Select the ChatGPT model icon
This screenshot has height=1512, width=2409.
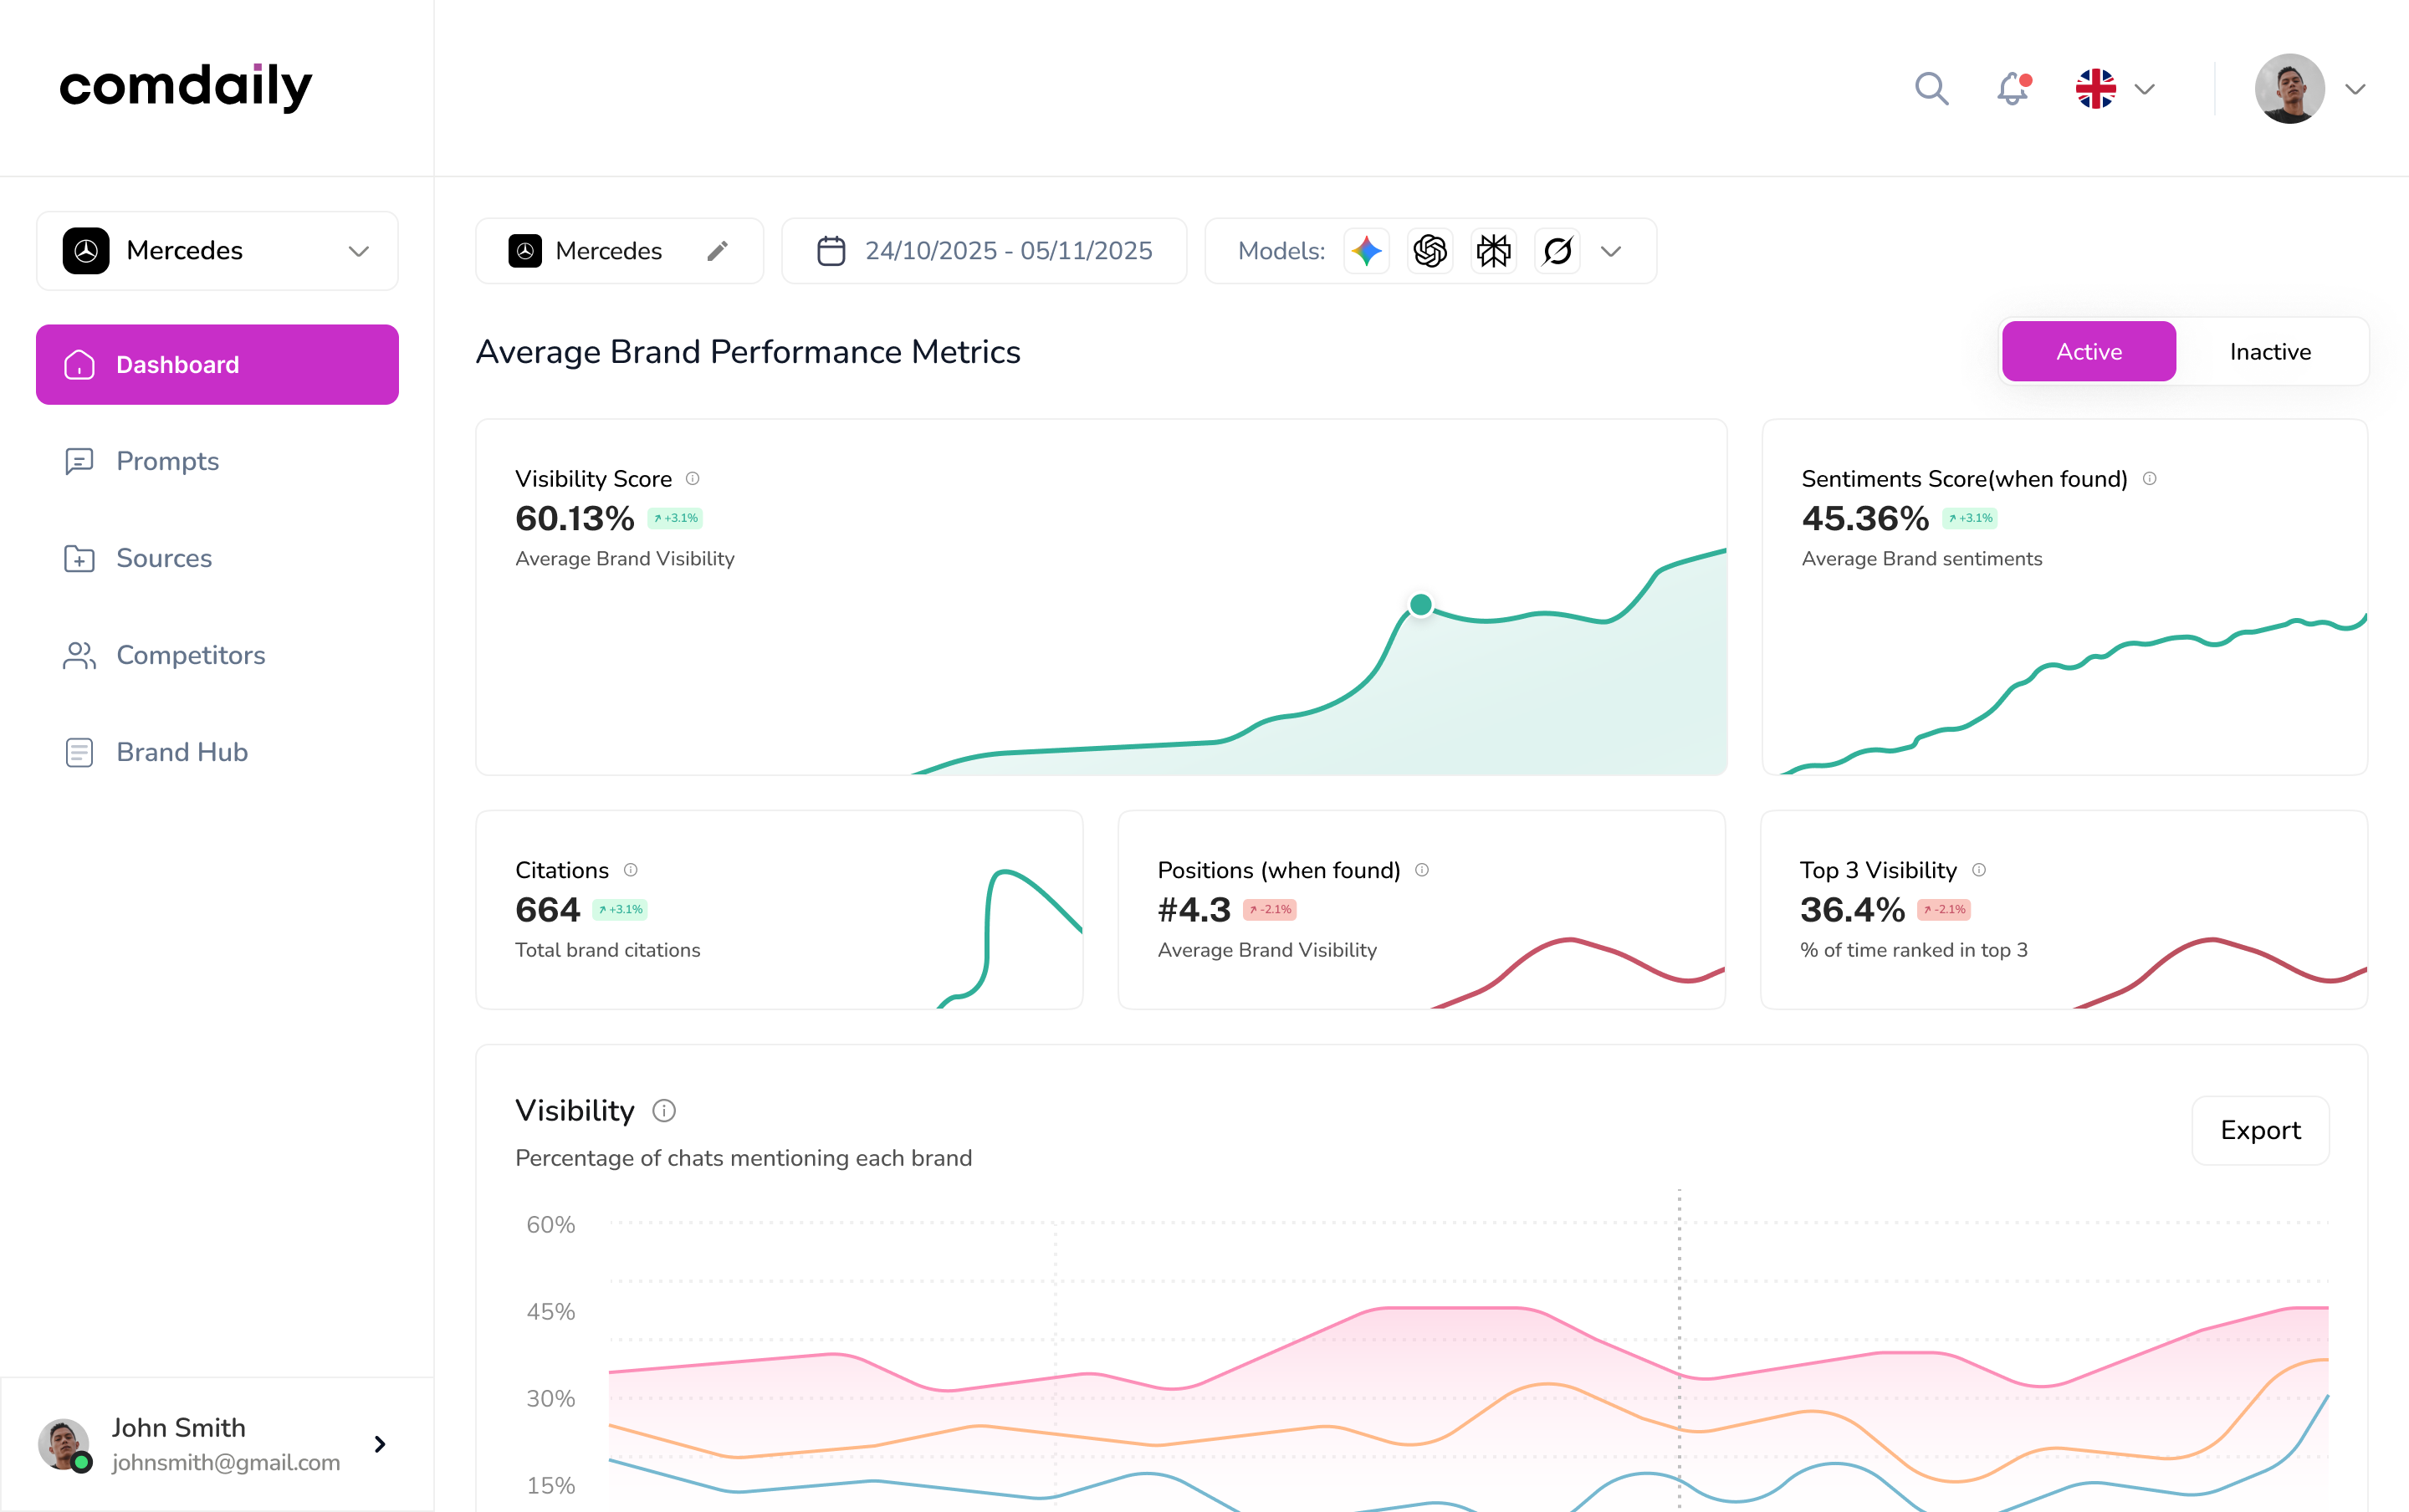pyautogui.click(x=1430, y=251)
